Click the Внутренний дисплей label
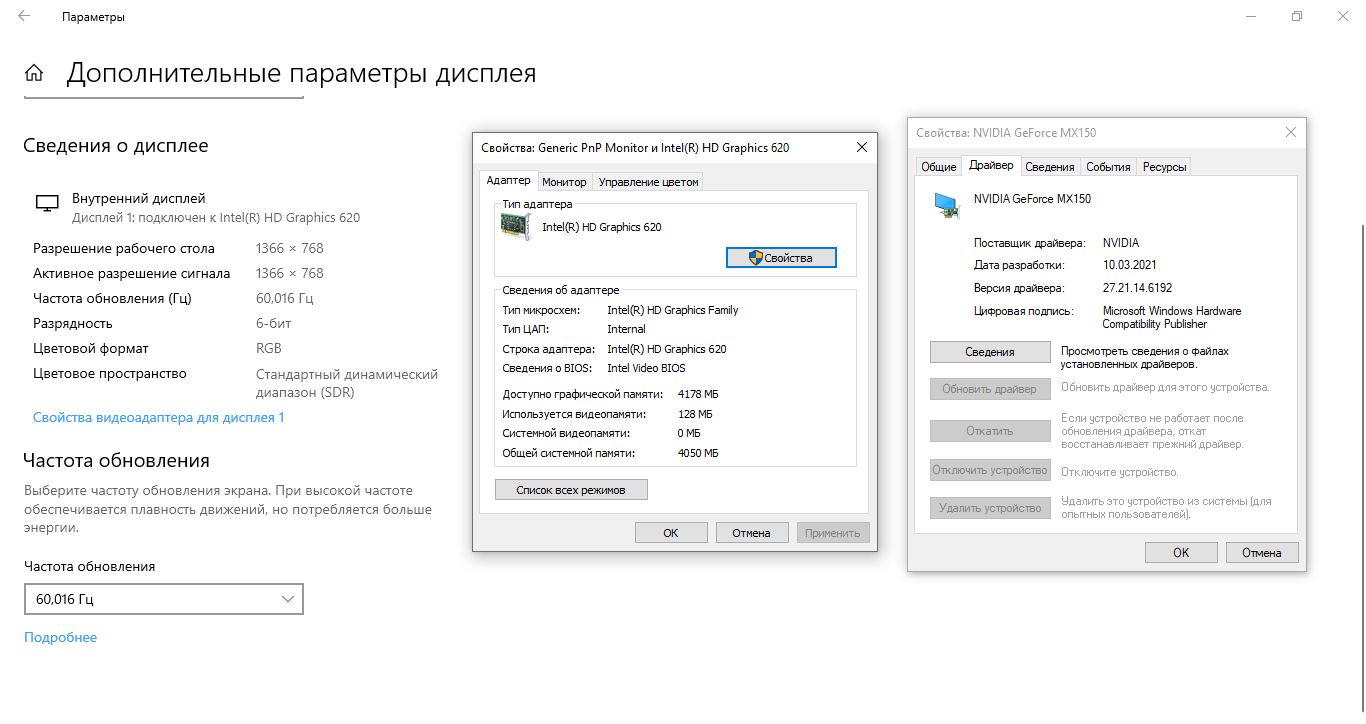This screenshot has height=724, width=1366. click(139, 198)
